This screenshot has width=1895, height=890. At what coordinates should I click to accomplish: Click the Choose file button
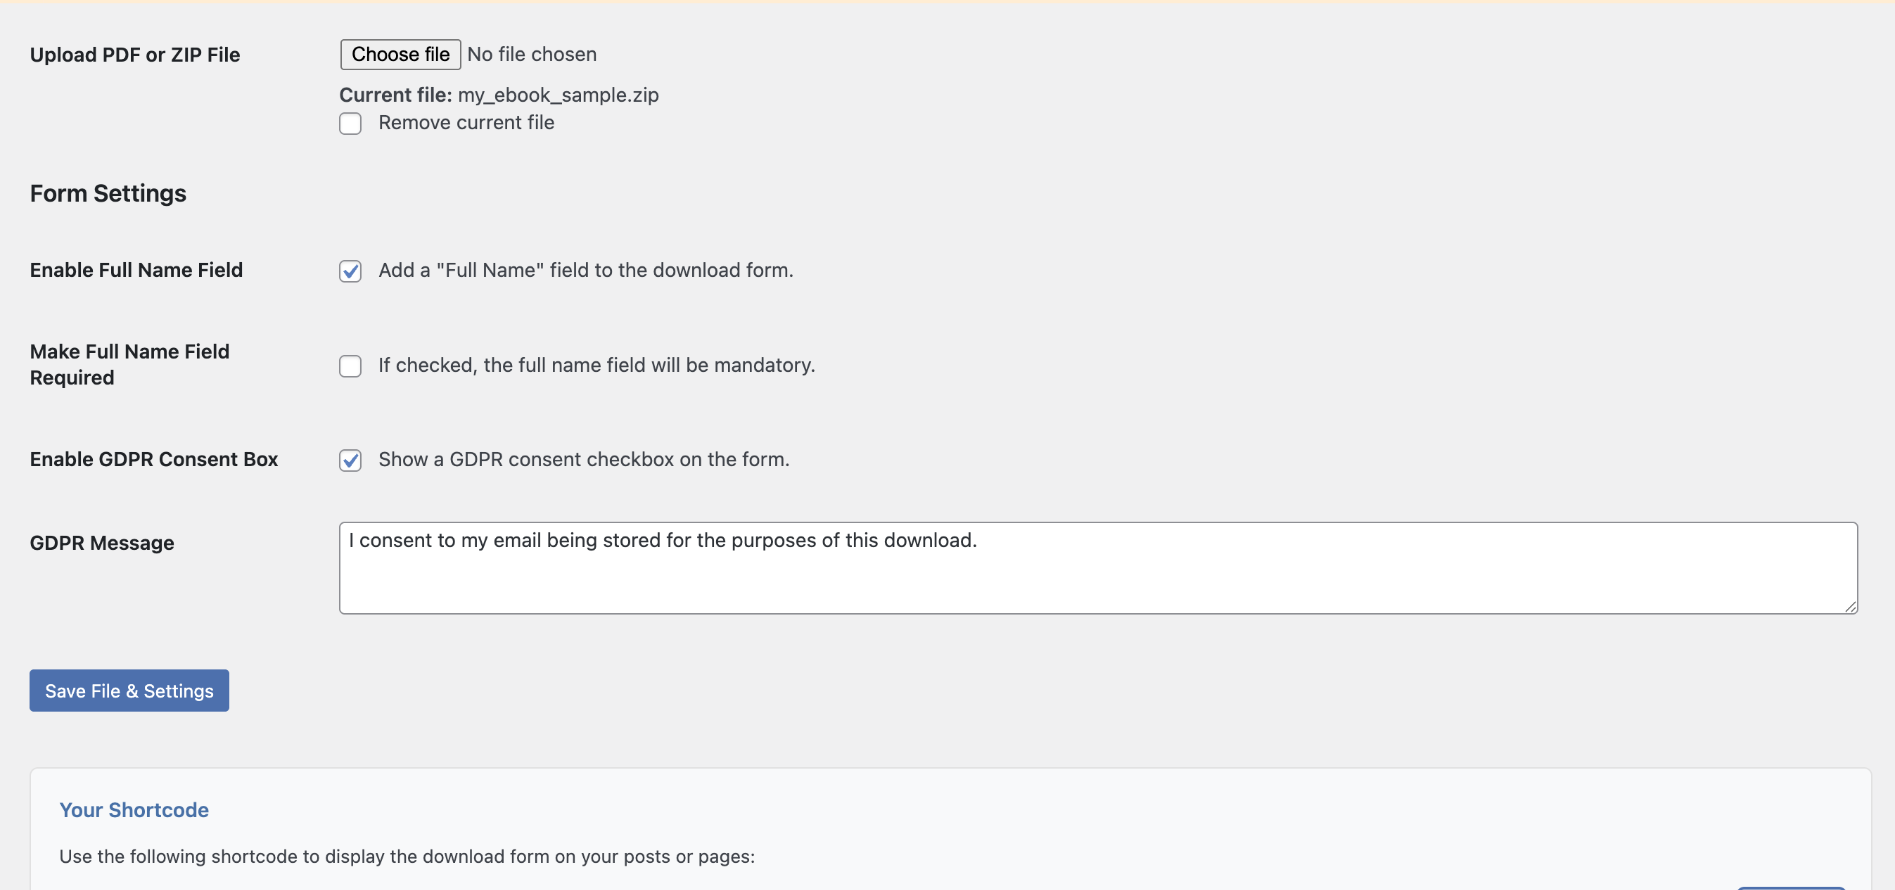(x=400, y=55)
